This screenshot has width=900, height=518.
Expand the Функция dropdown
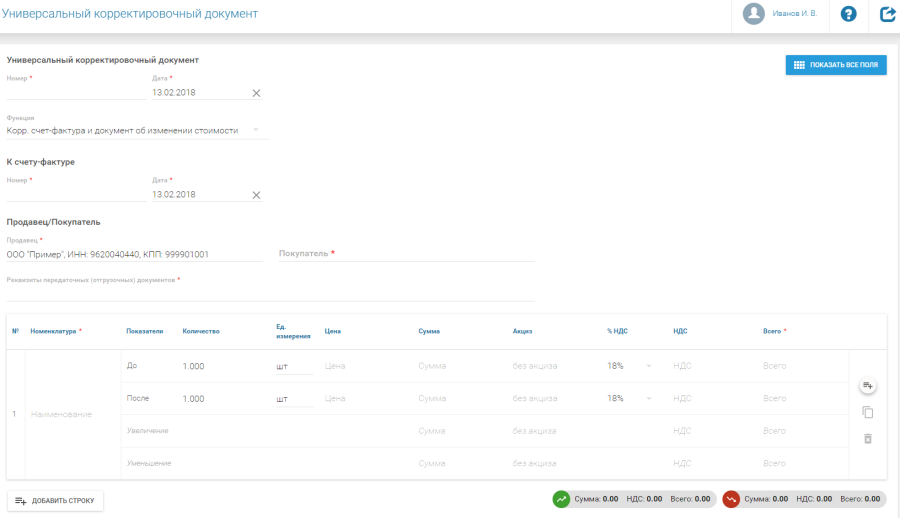click(255, 130)
